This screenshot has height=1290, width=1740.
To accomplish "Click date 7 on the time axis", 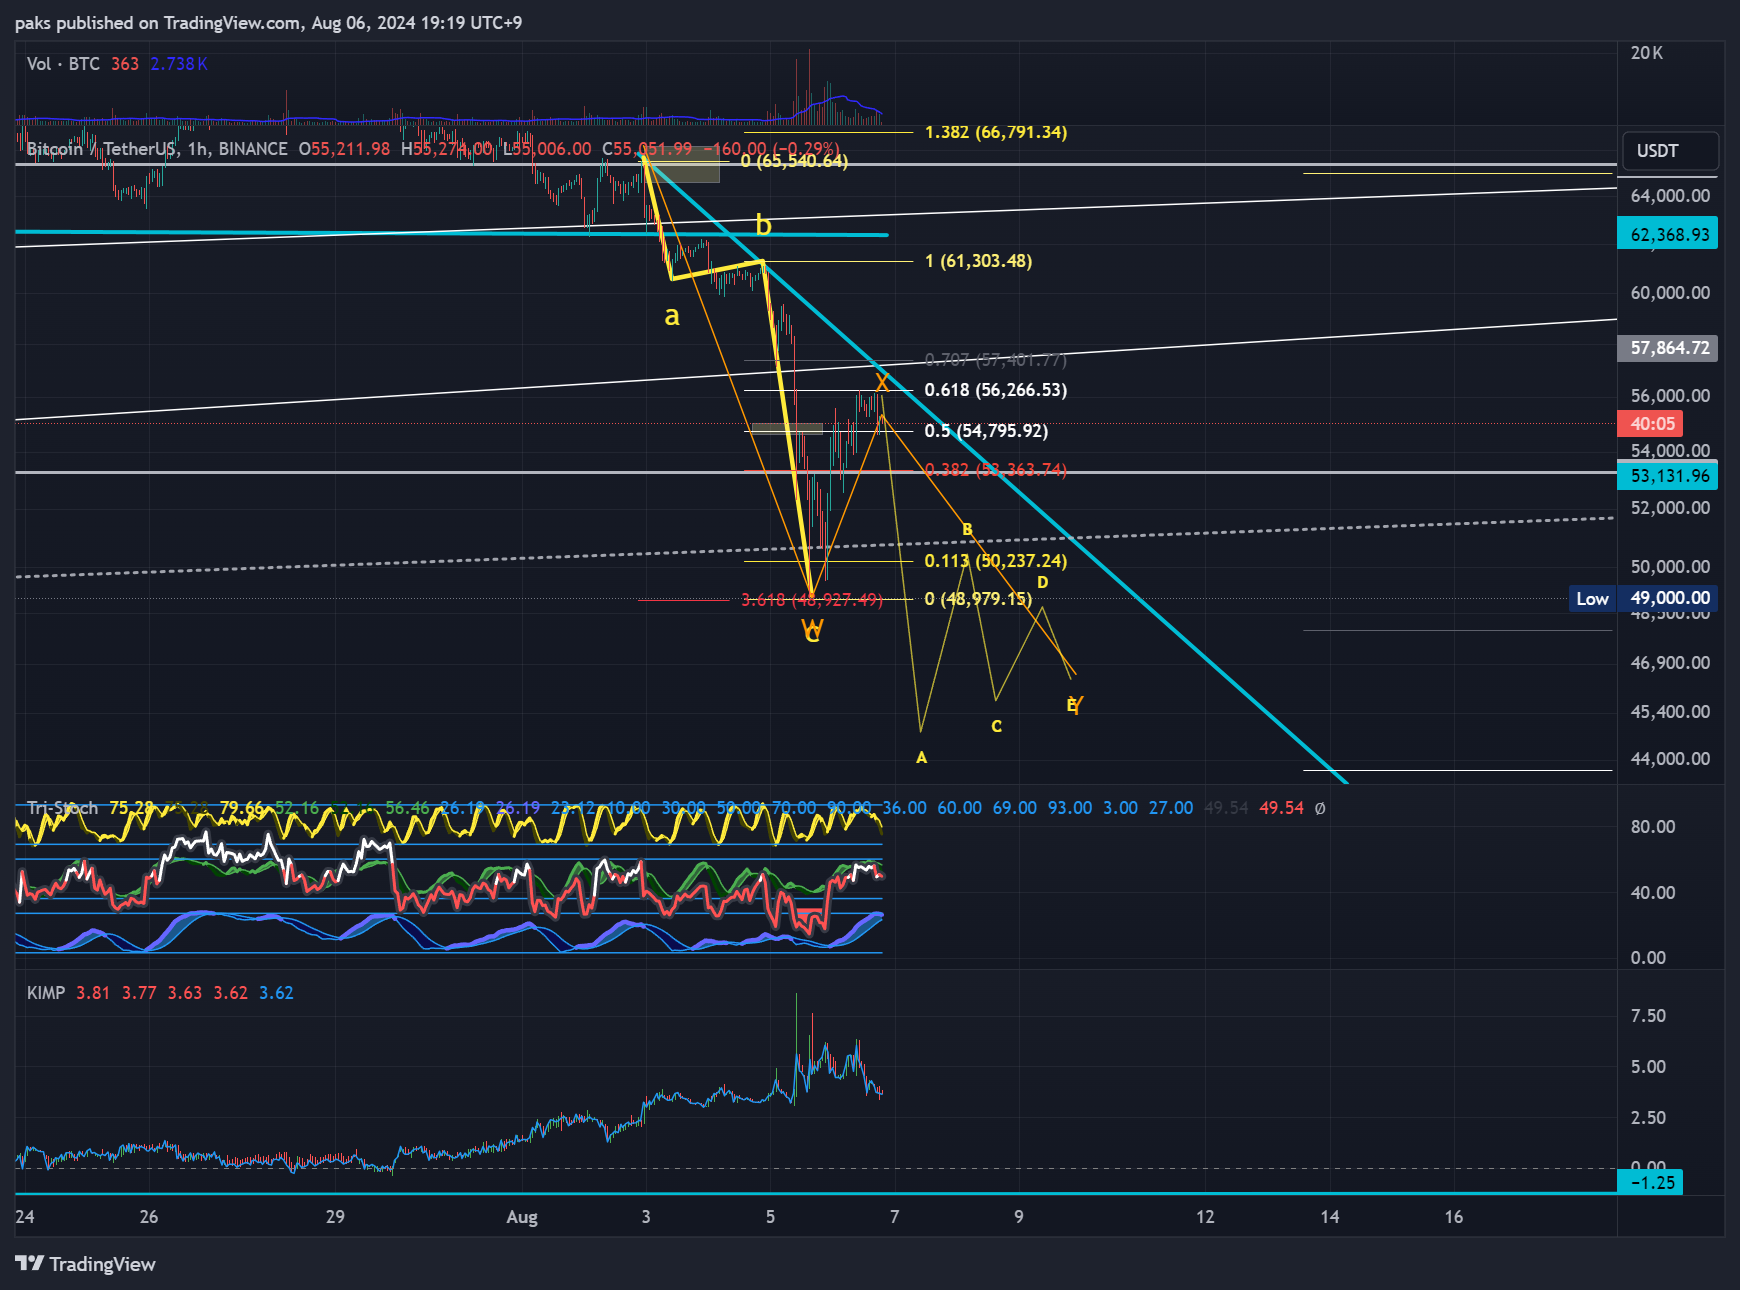I will coord(894,1217).
